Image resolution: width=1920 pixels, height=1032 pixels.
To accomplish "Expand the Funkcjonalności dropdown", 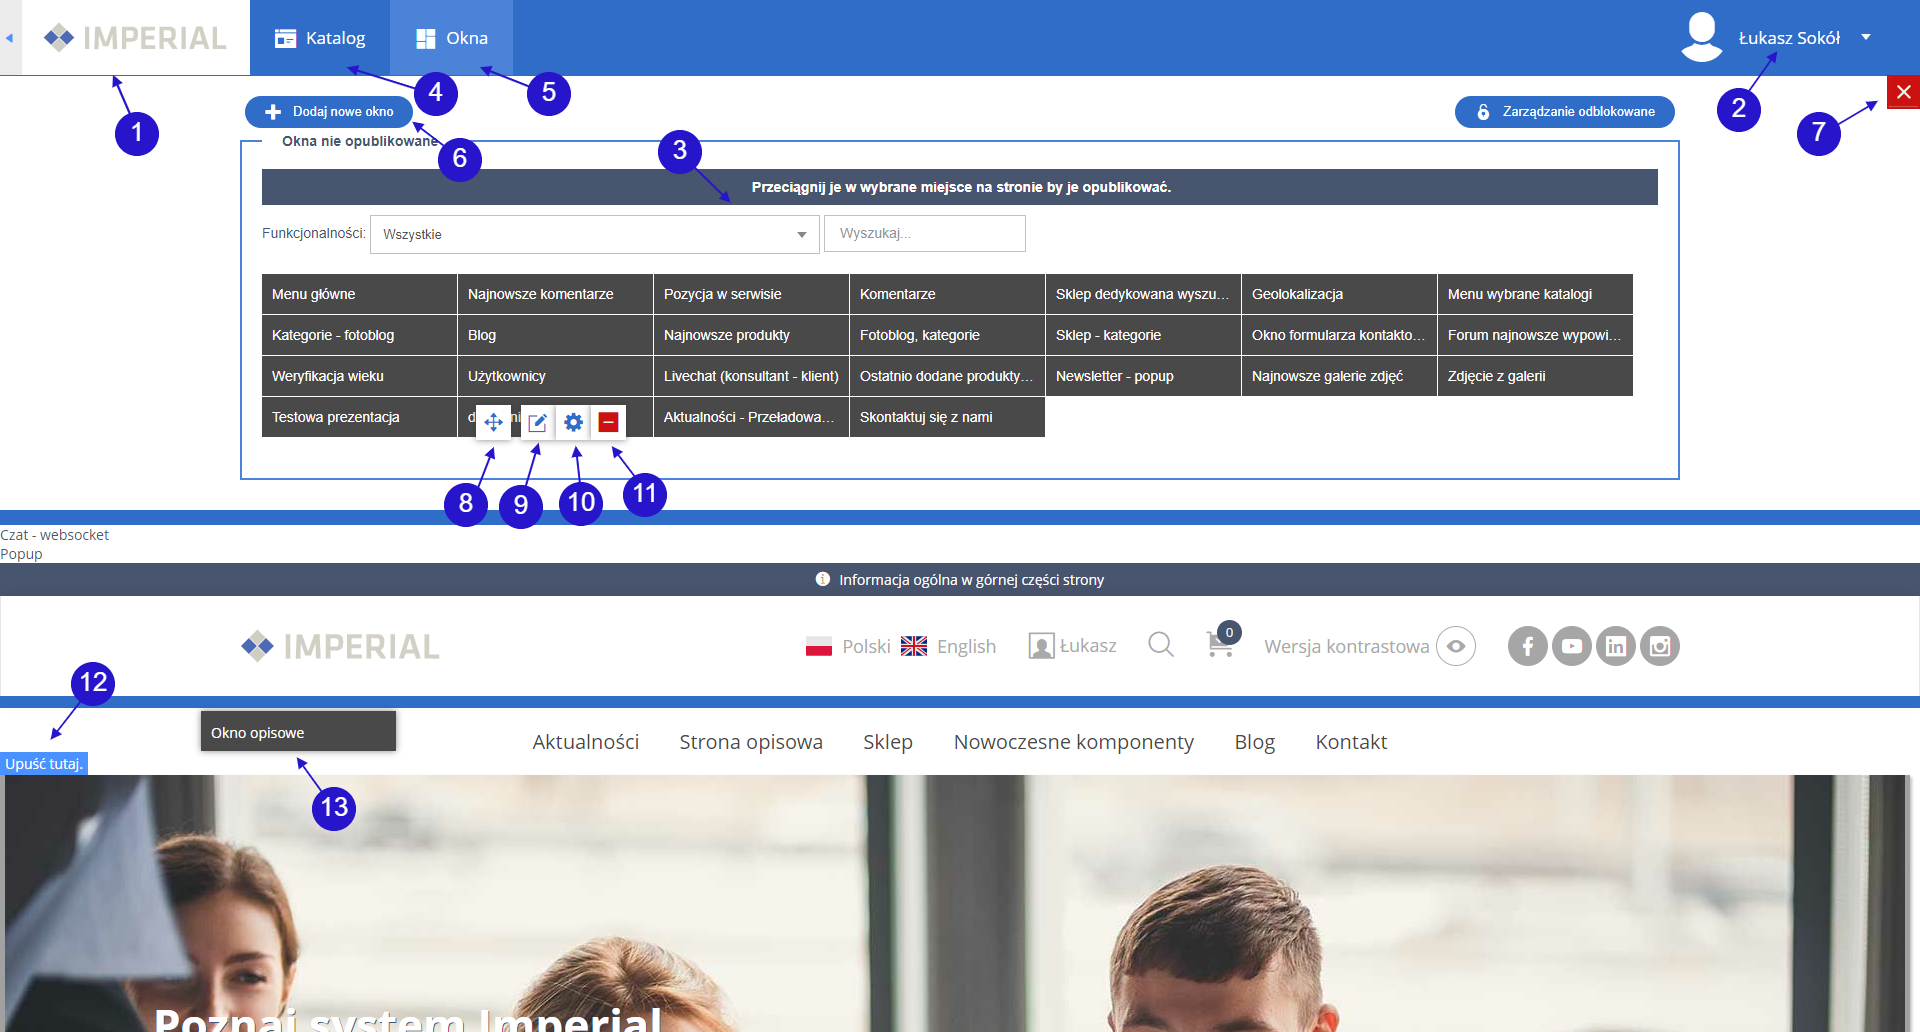I will pyautogui.click(x=594, y=234).
